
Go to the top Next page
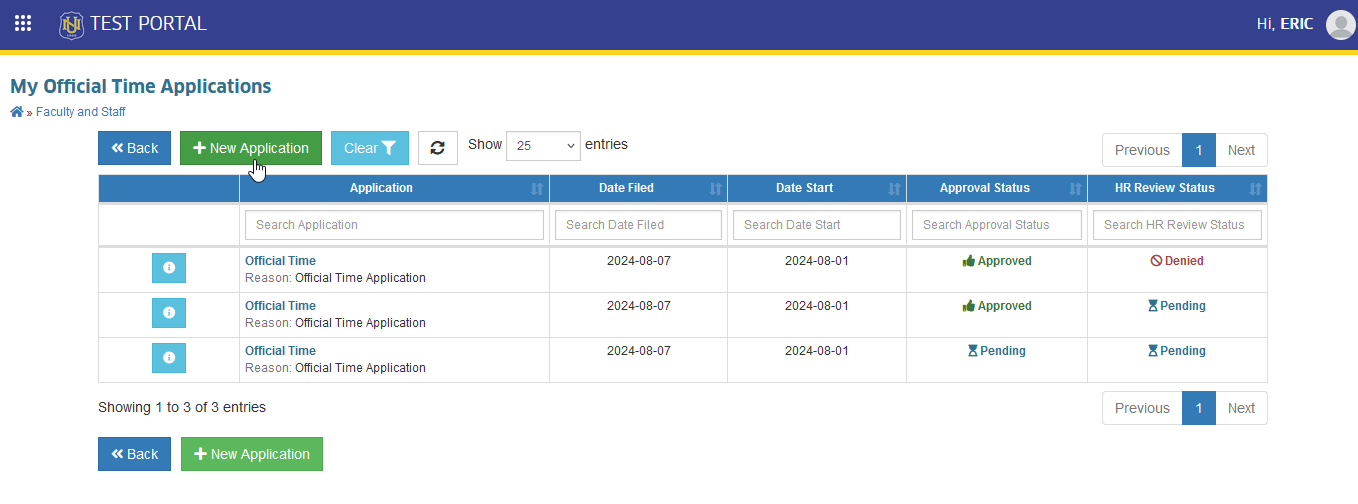click(1241, 150)
